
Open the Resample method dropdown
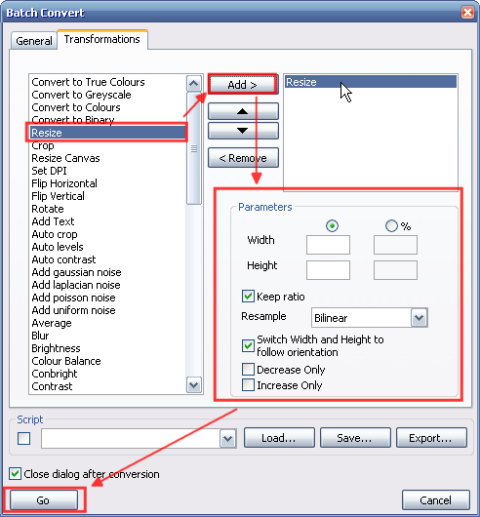[x=419, y=318]
